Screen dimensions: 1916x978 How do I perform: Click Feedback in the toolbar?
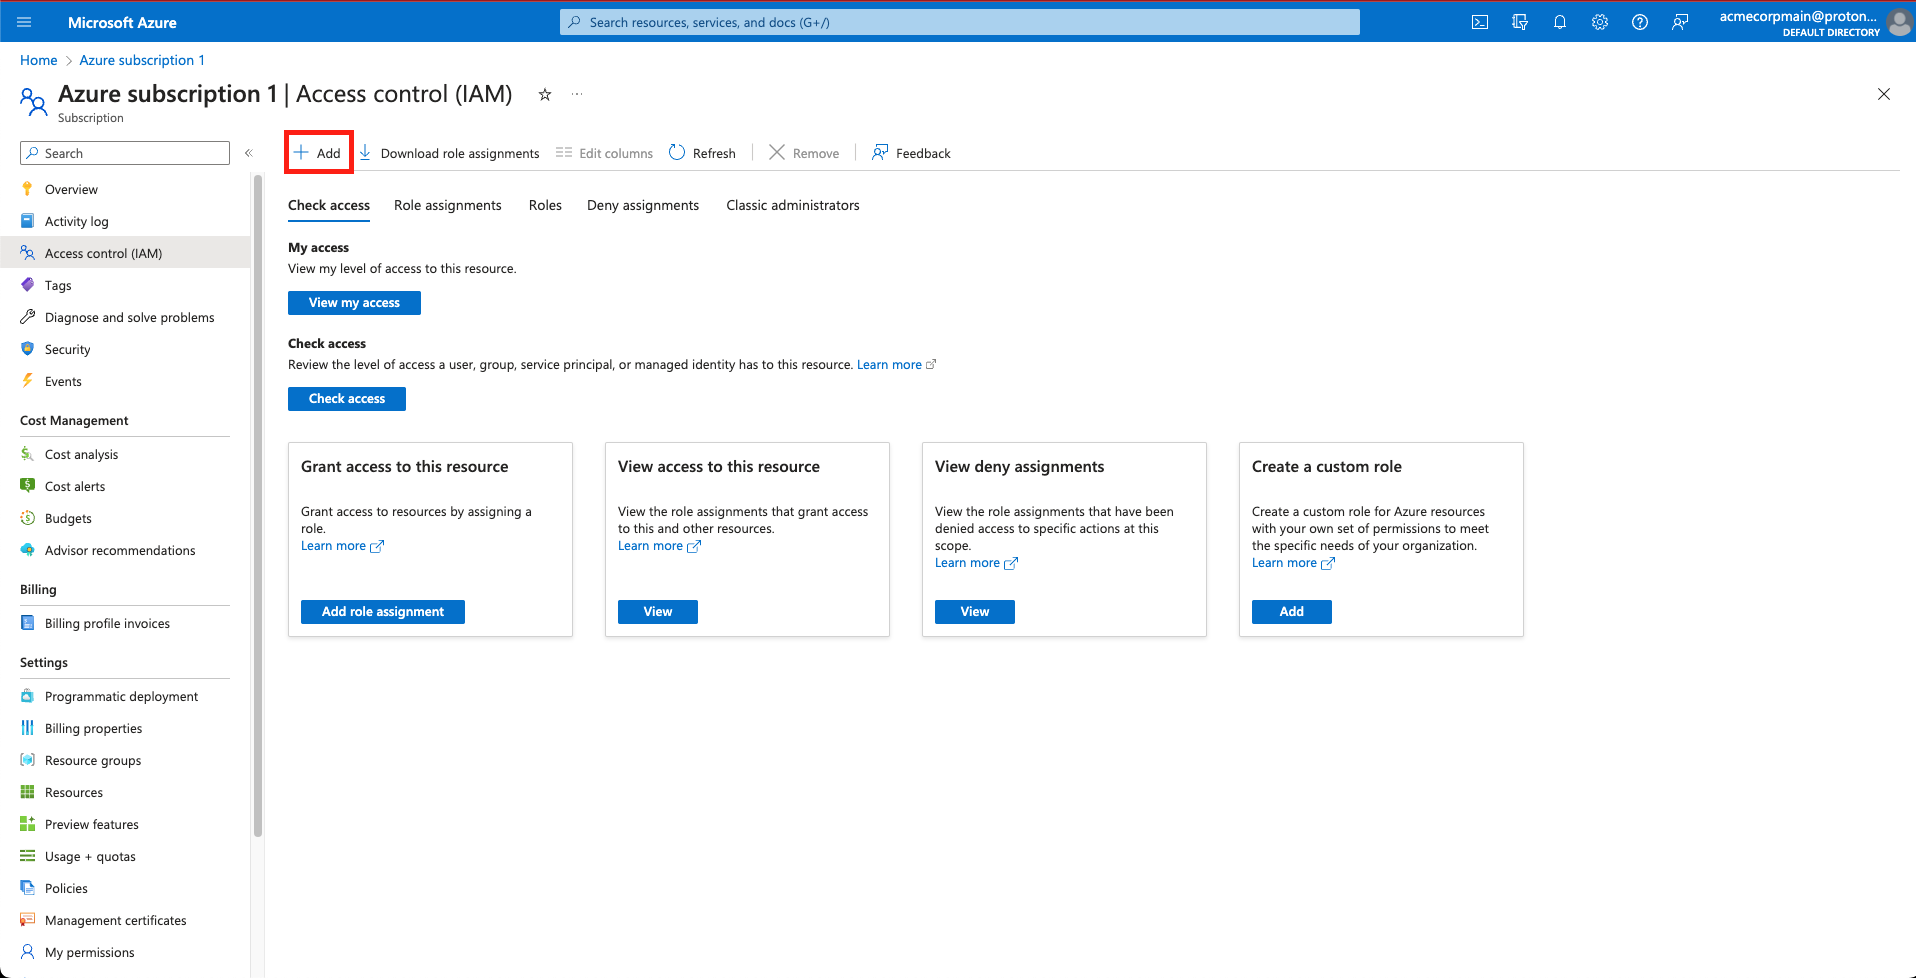click(x=911, y=153)
